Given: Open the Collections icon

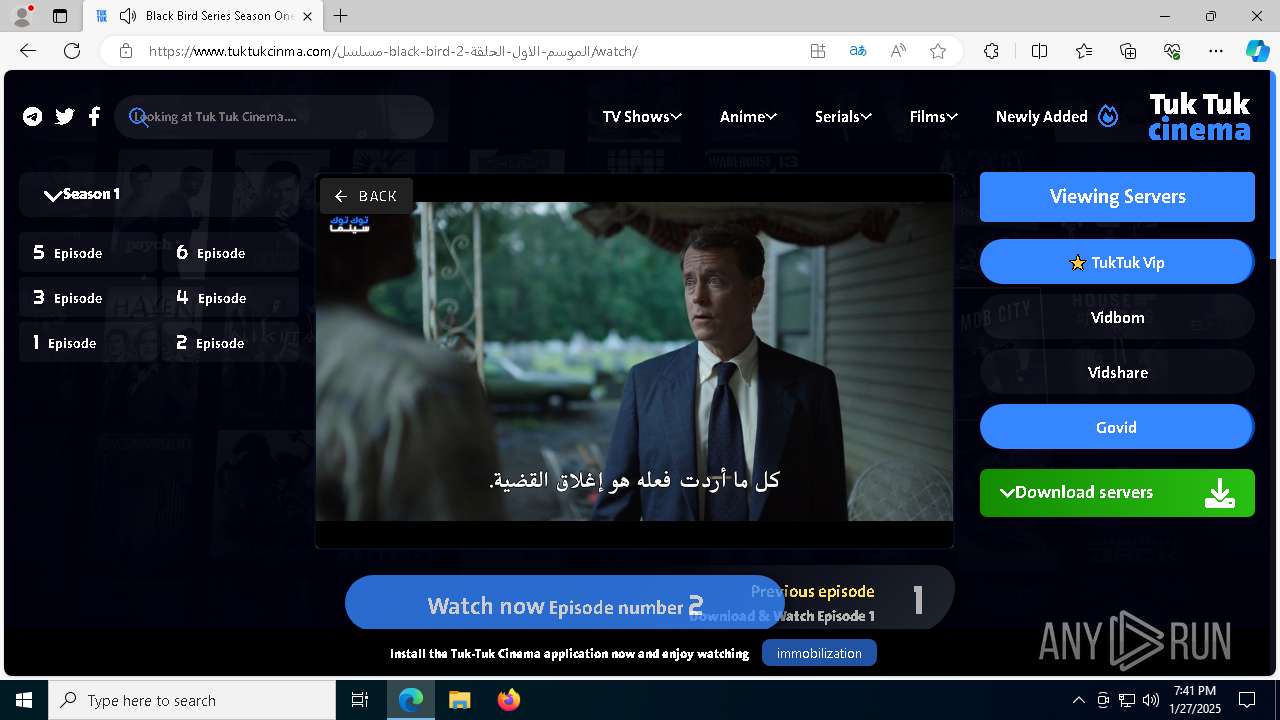Looking at the screenshot, I should [x=1128, y=51].
